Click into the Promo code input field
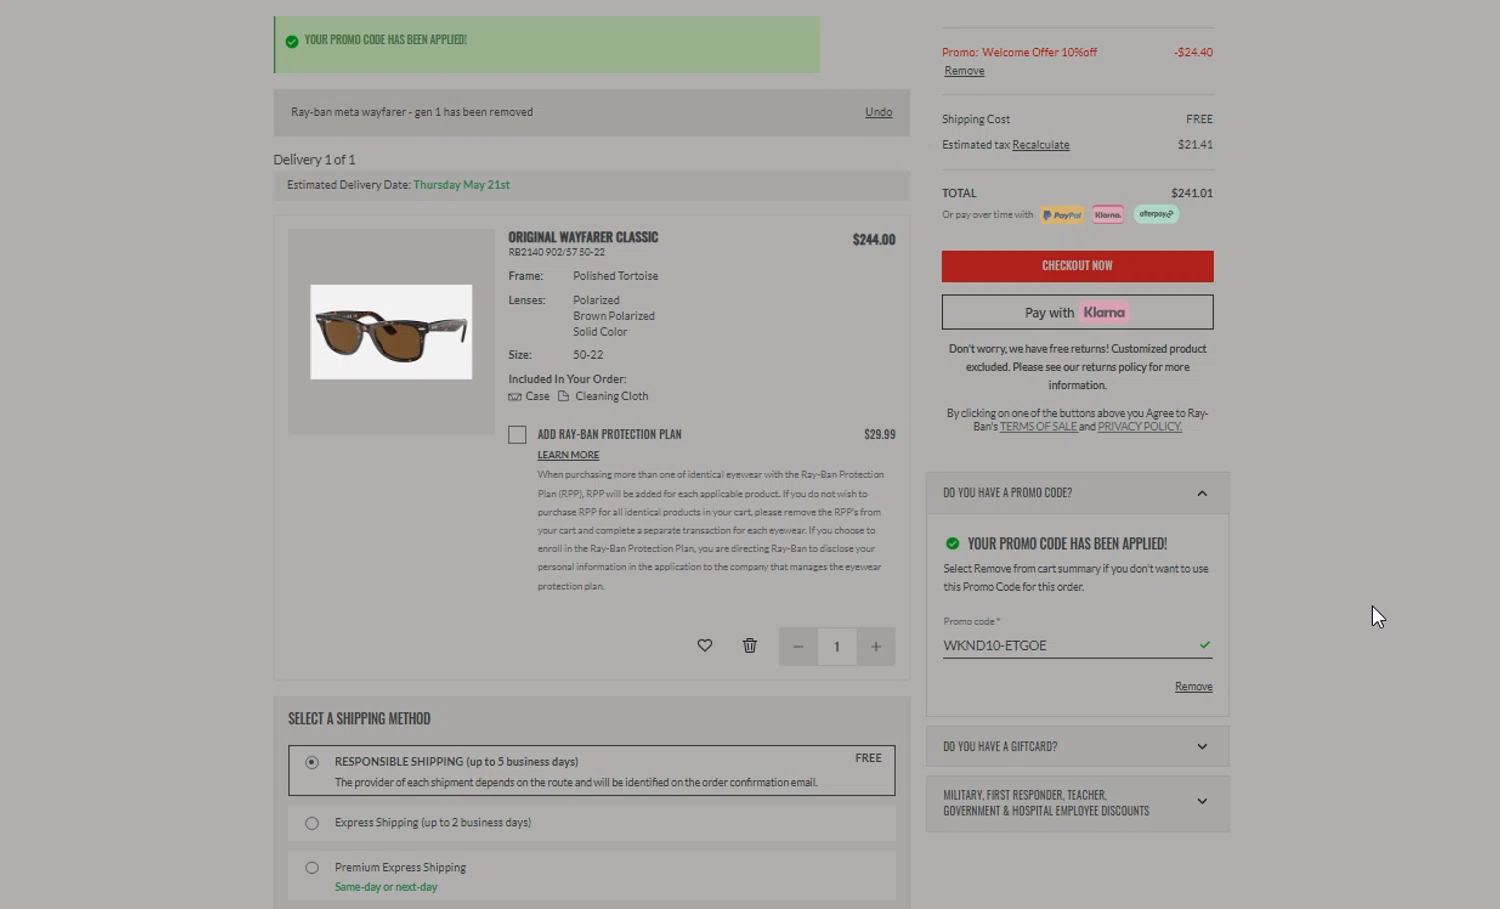 1078,646
